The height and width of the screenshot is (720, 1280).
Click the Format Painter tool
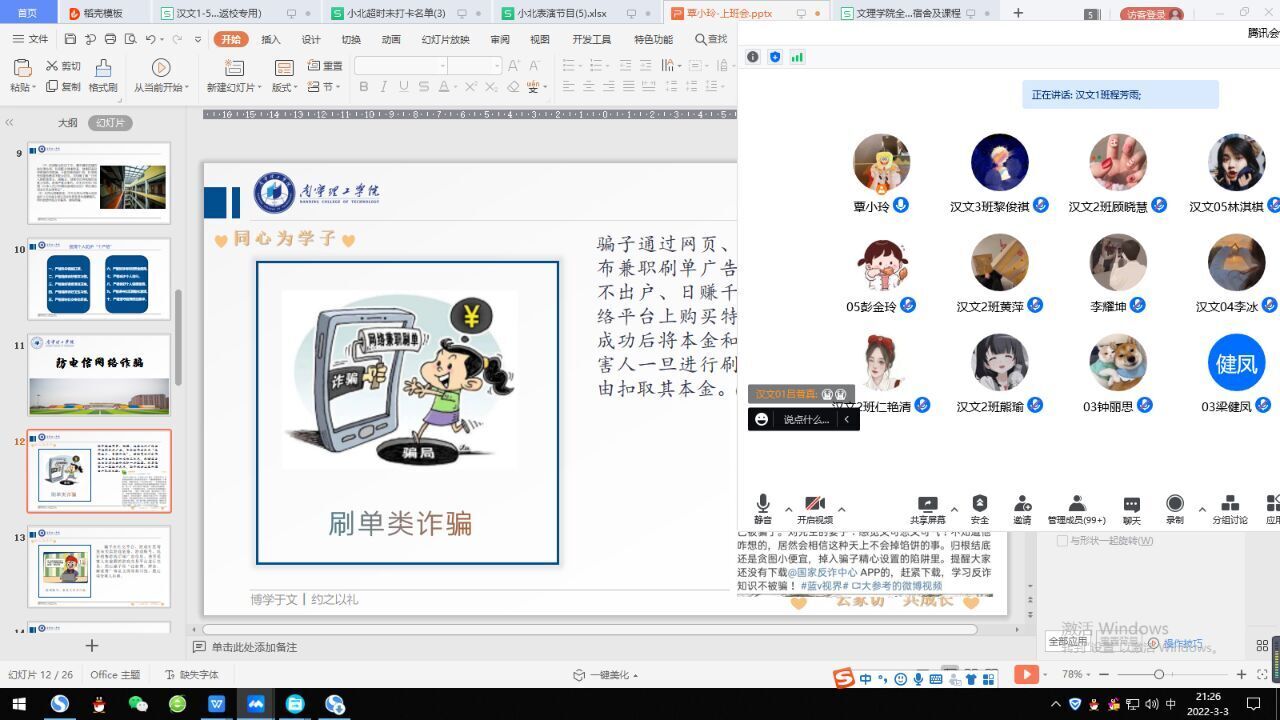[103, 75]
